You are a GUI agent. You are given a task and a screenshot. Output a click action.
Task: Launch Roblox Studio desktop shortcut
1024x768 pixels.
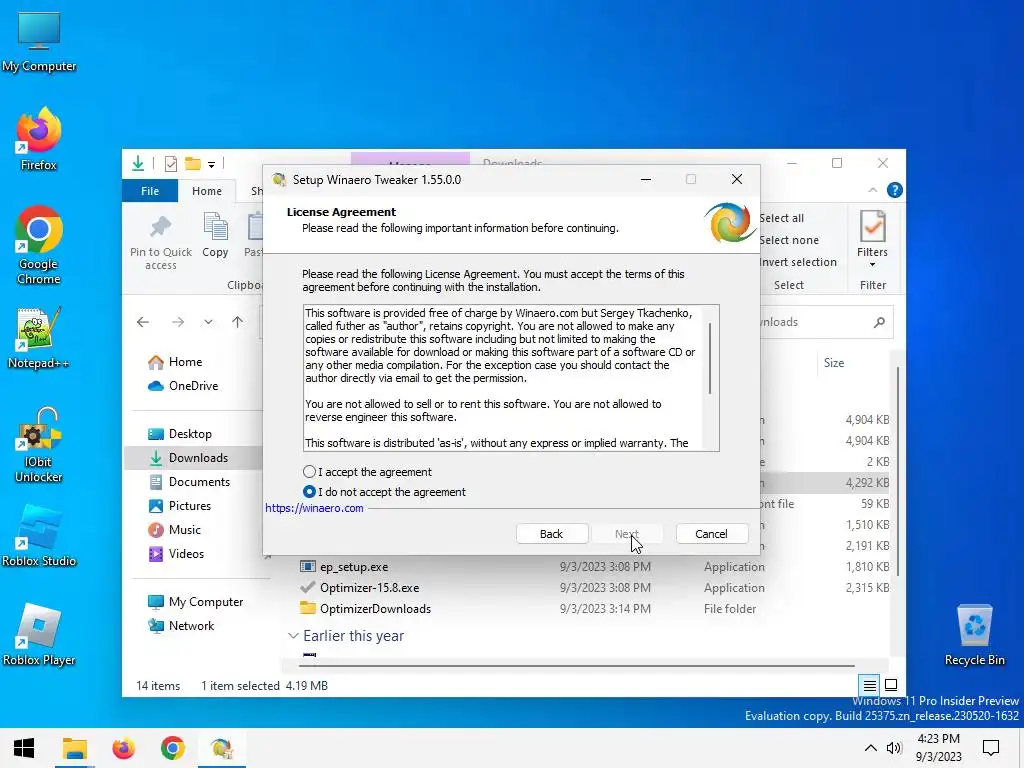[39, 536]
